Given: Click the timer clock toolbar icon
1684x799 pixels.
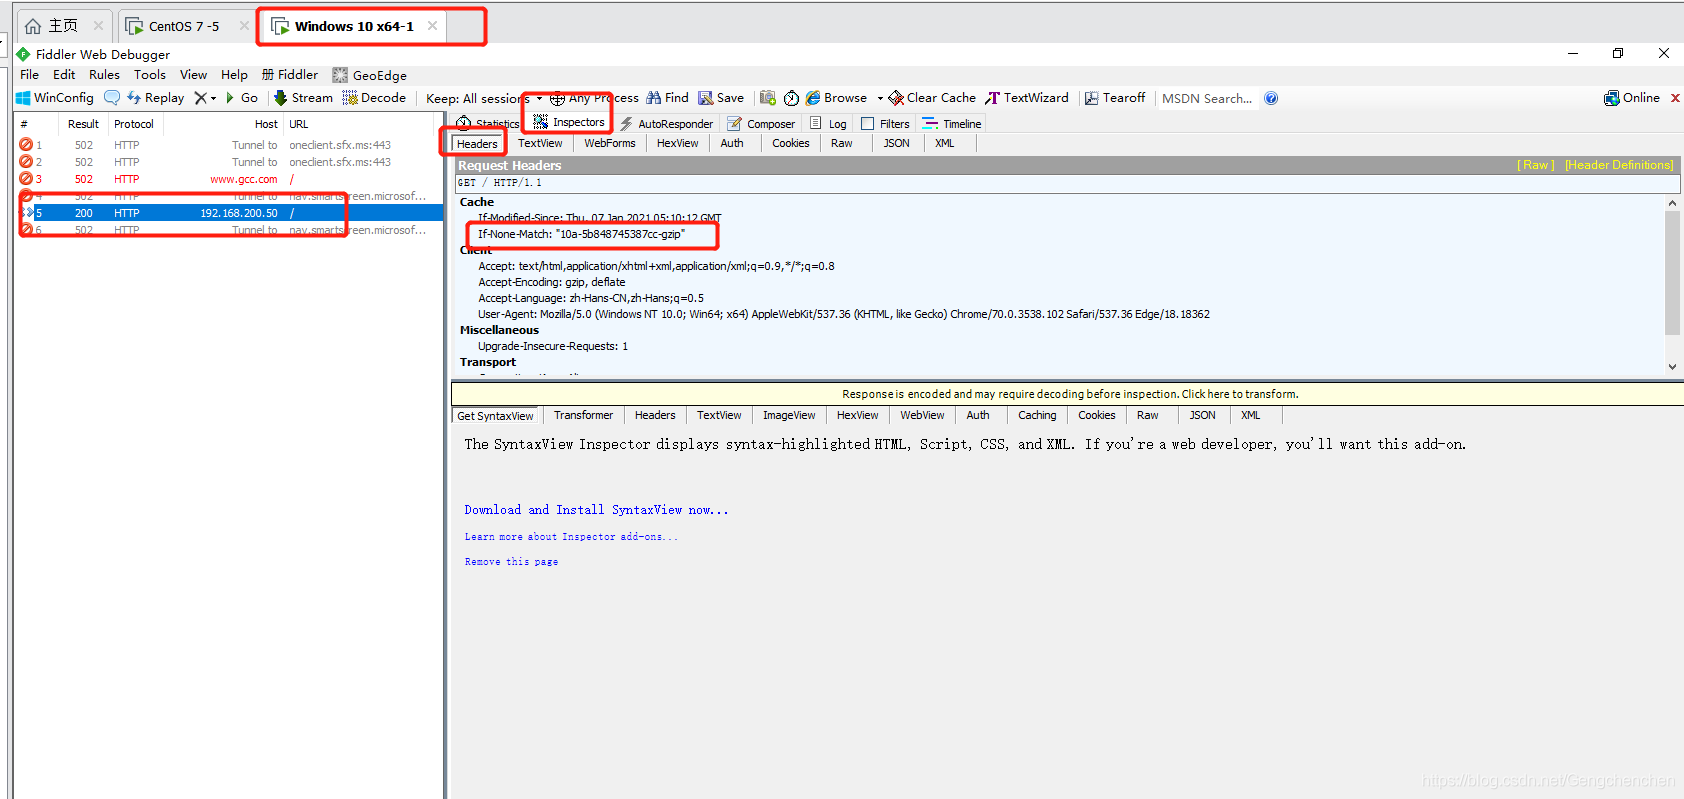Looking at the screenshot, I should (x=791, y=98).
